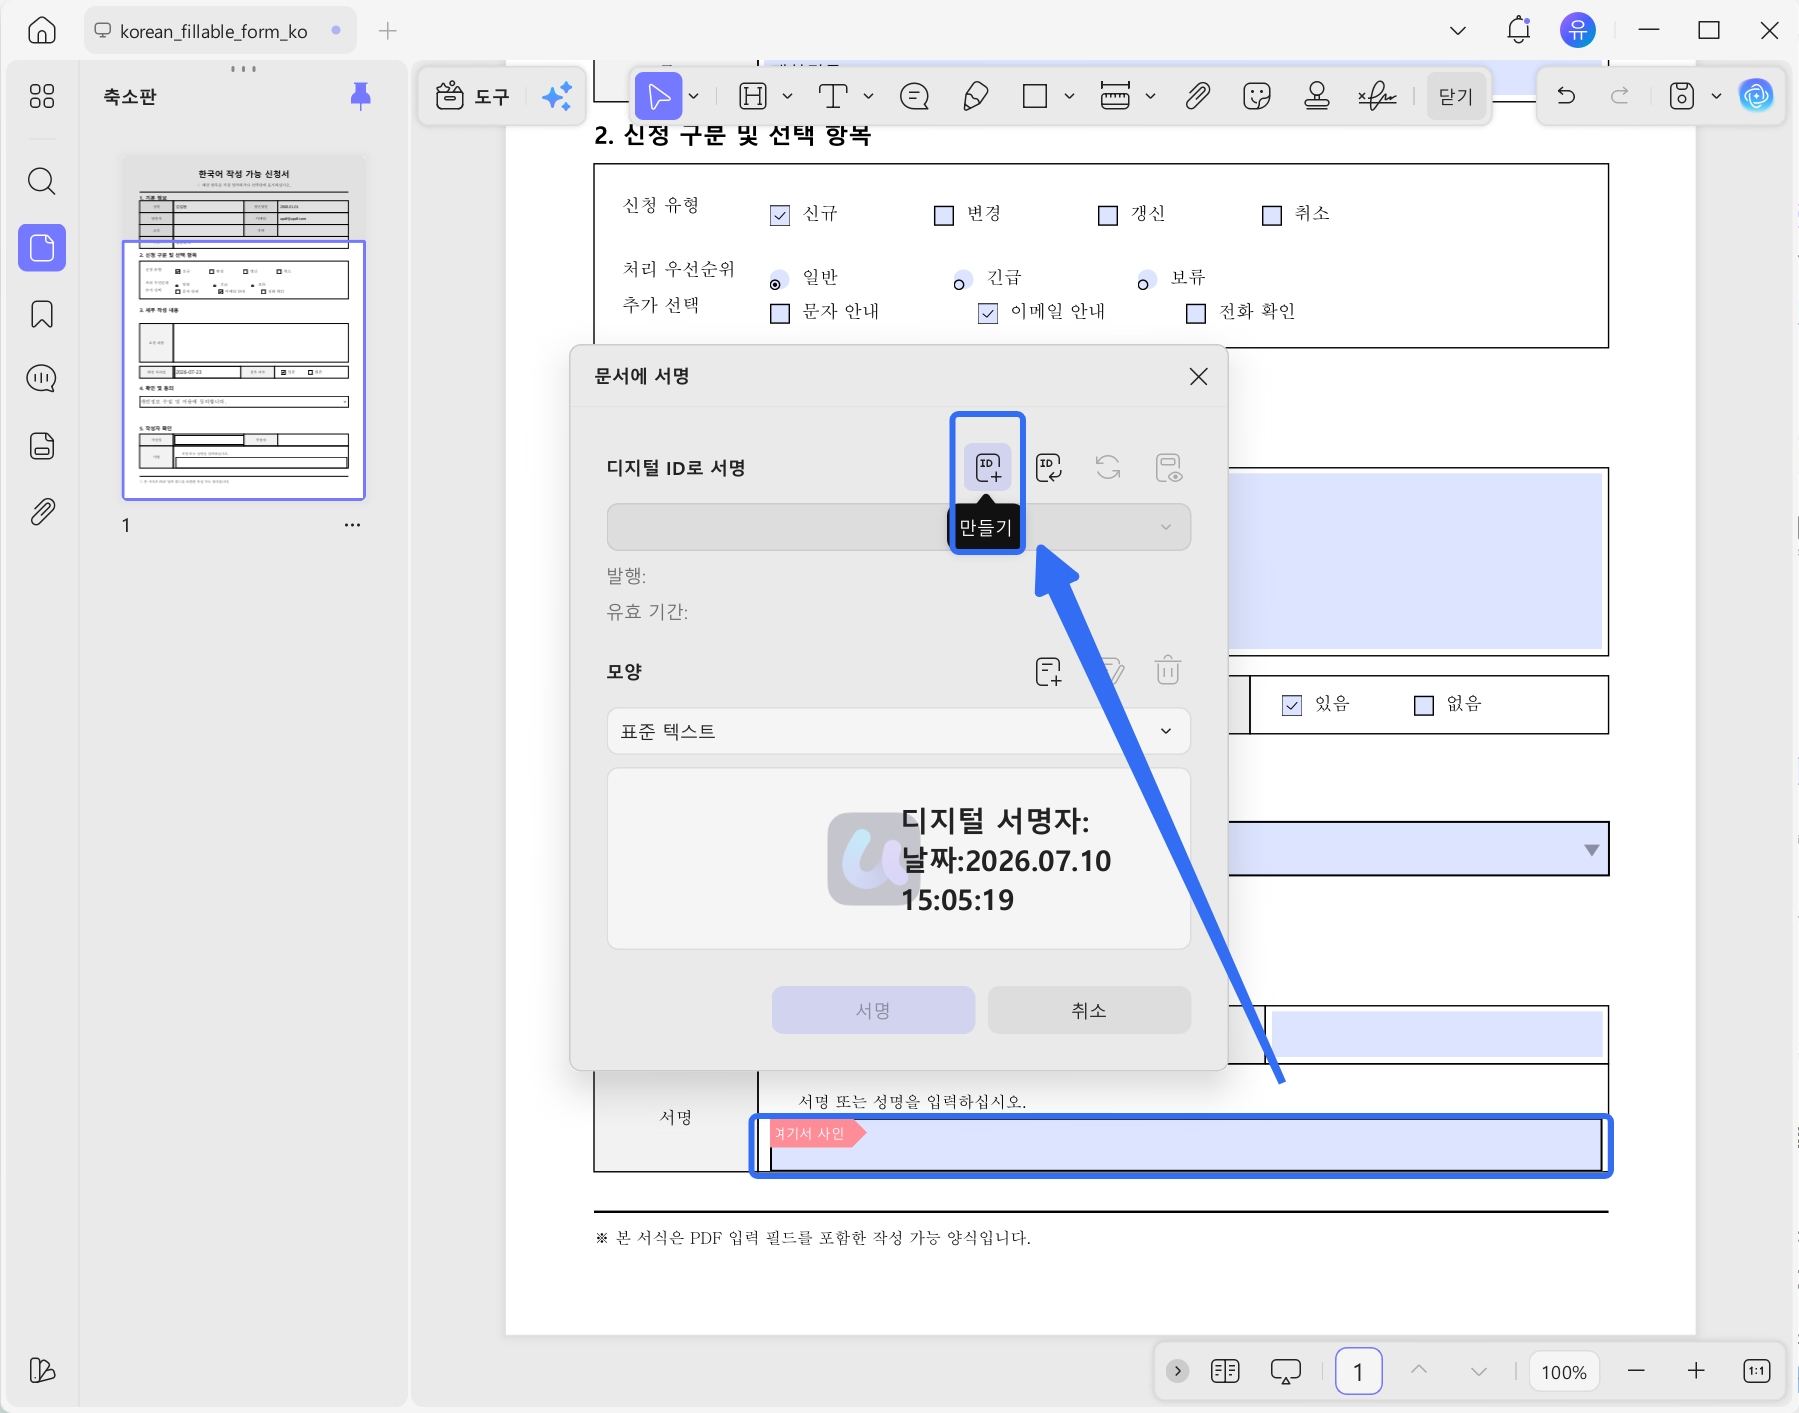
Task: Import a digital ID icon
Action: click(x=1049, y=467)
